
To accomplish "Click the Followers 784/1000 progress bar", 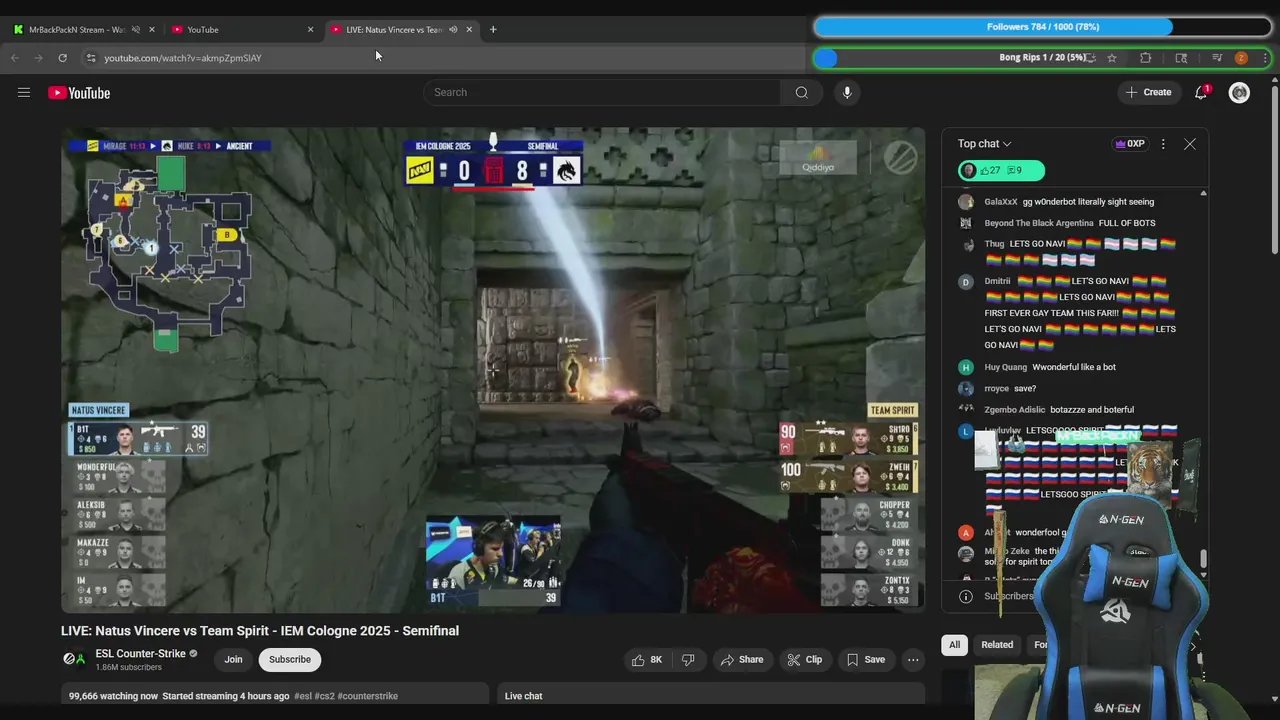I will coord(1042,27).
